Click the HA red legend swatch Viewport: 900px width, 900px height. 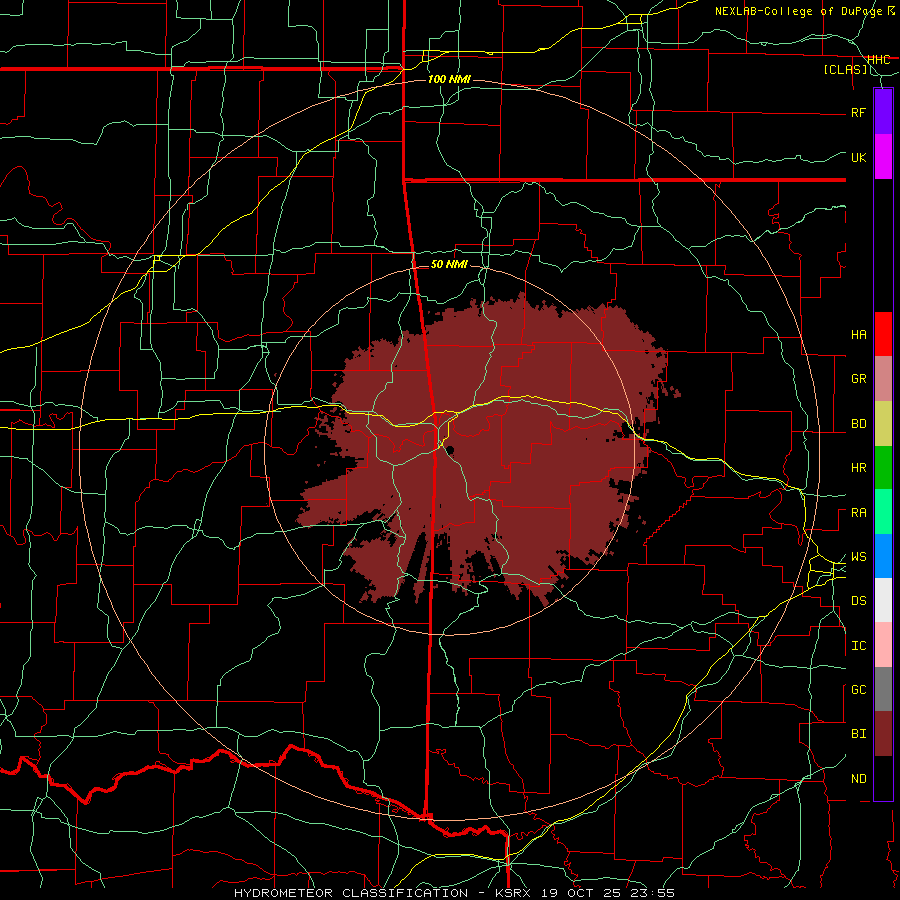tap(883, 334)
